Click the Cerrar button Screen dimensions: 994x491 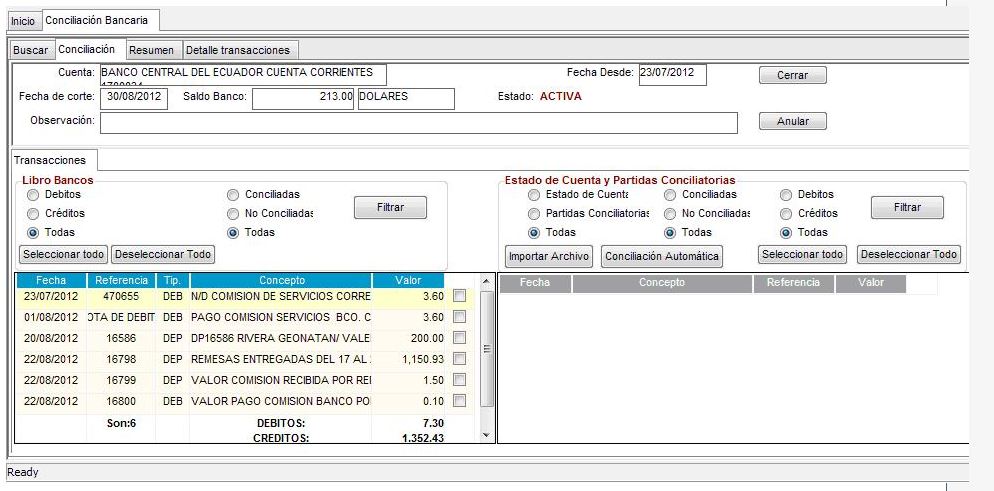792,75
